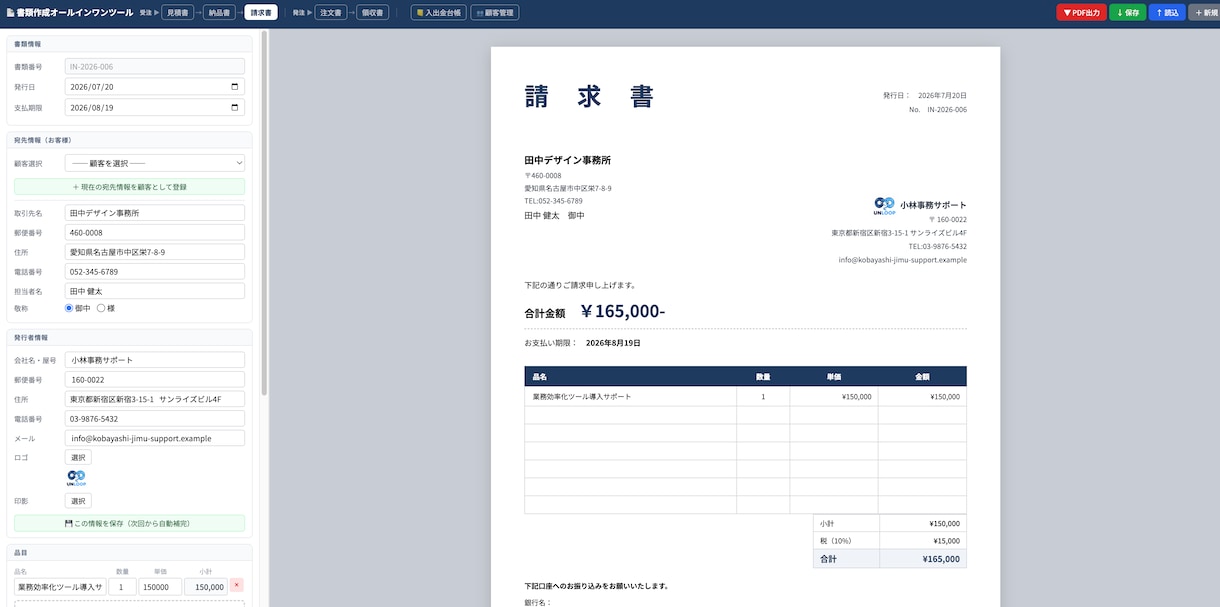Click the issuer 郵便番号 field 160-0022
The width and height of the screenshot is (1220, 607).
(x=155, y=380)
